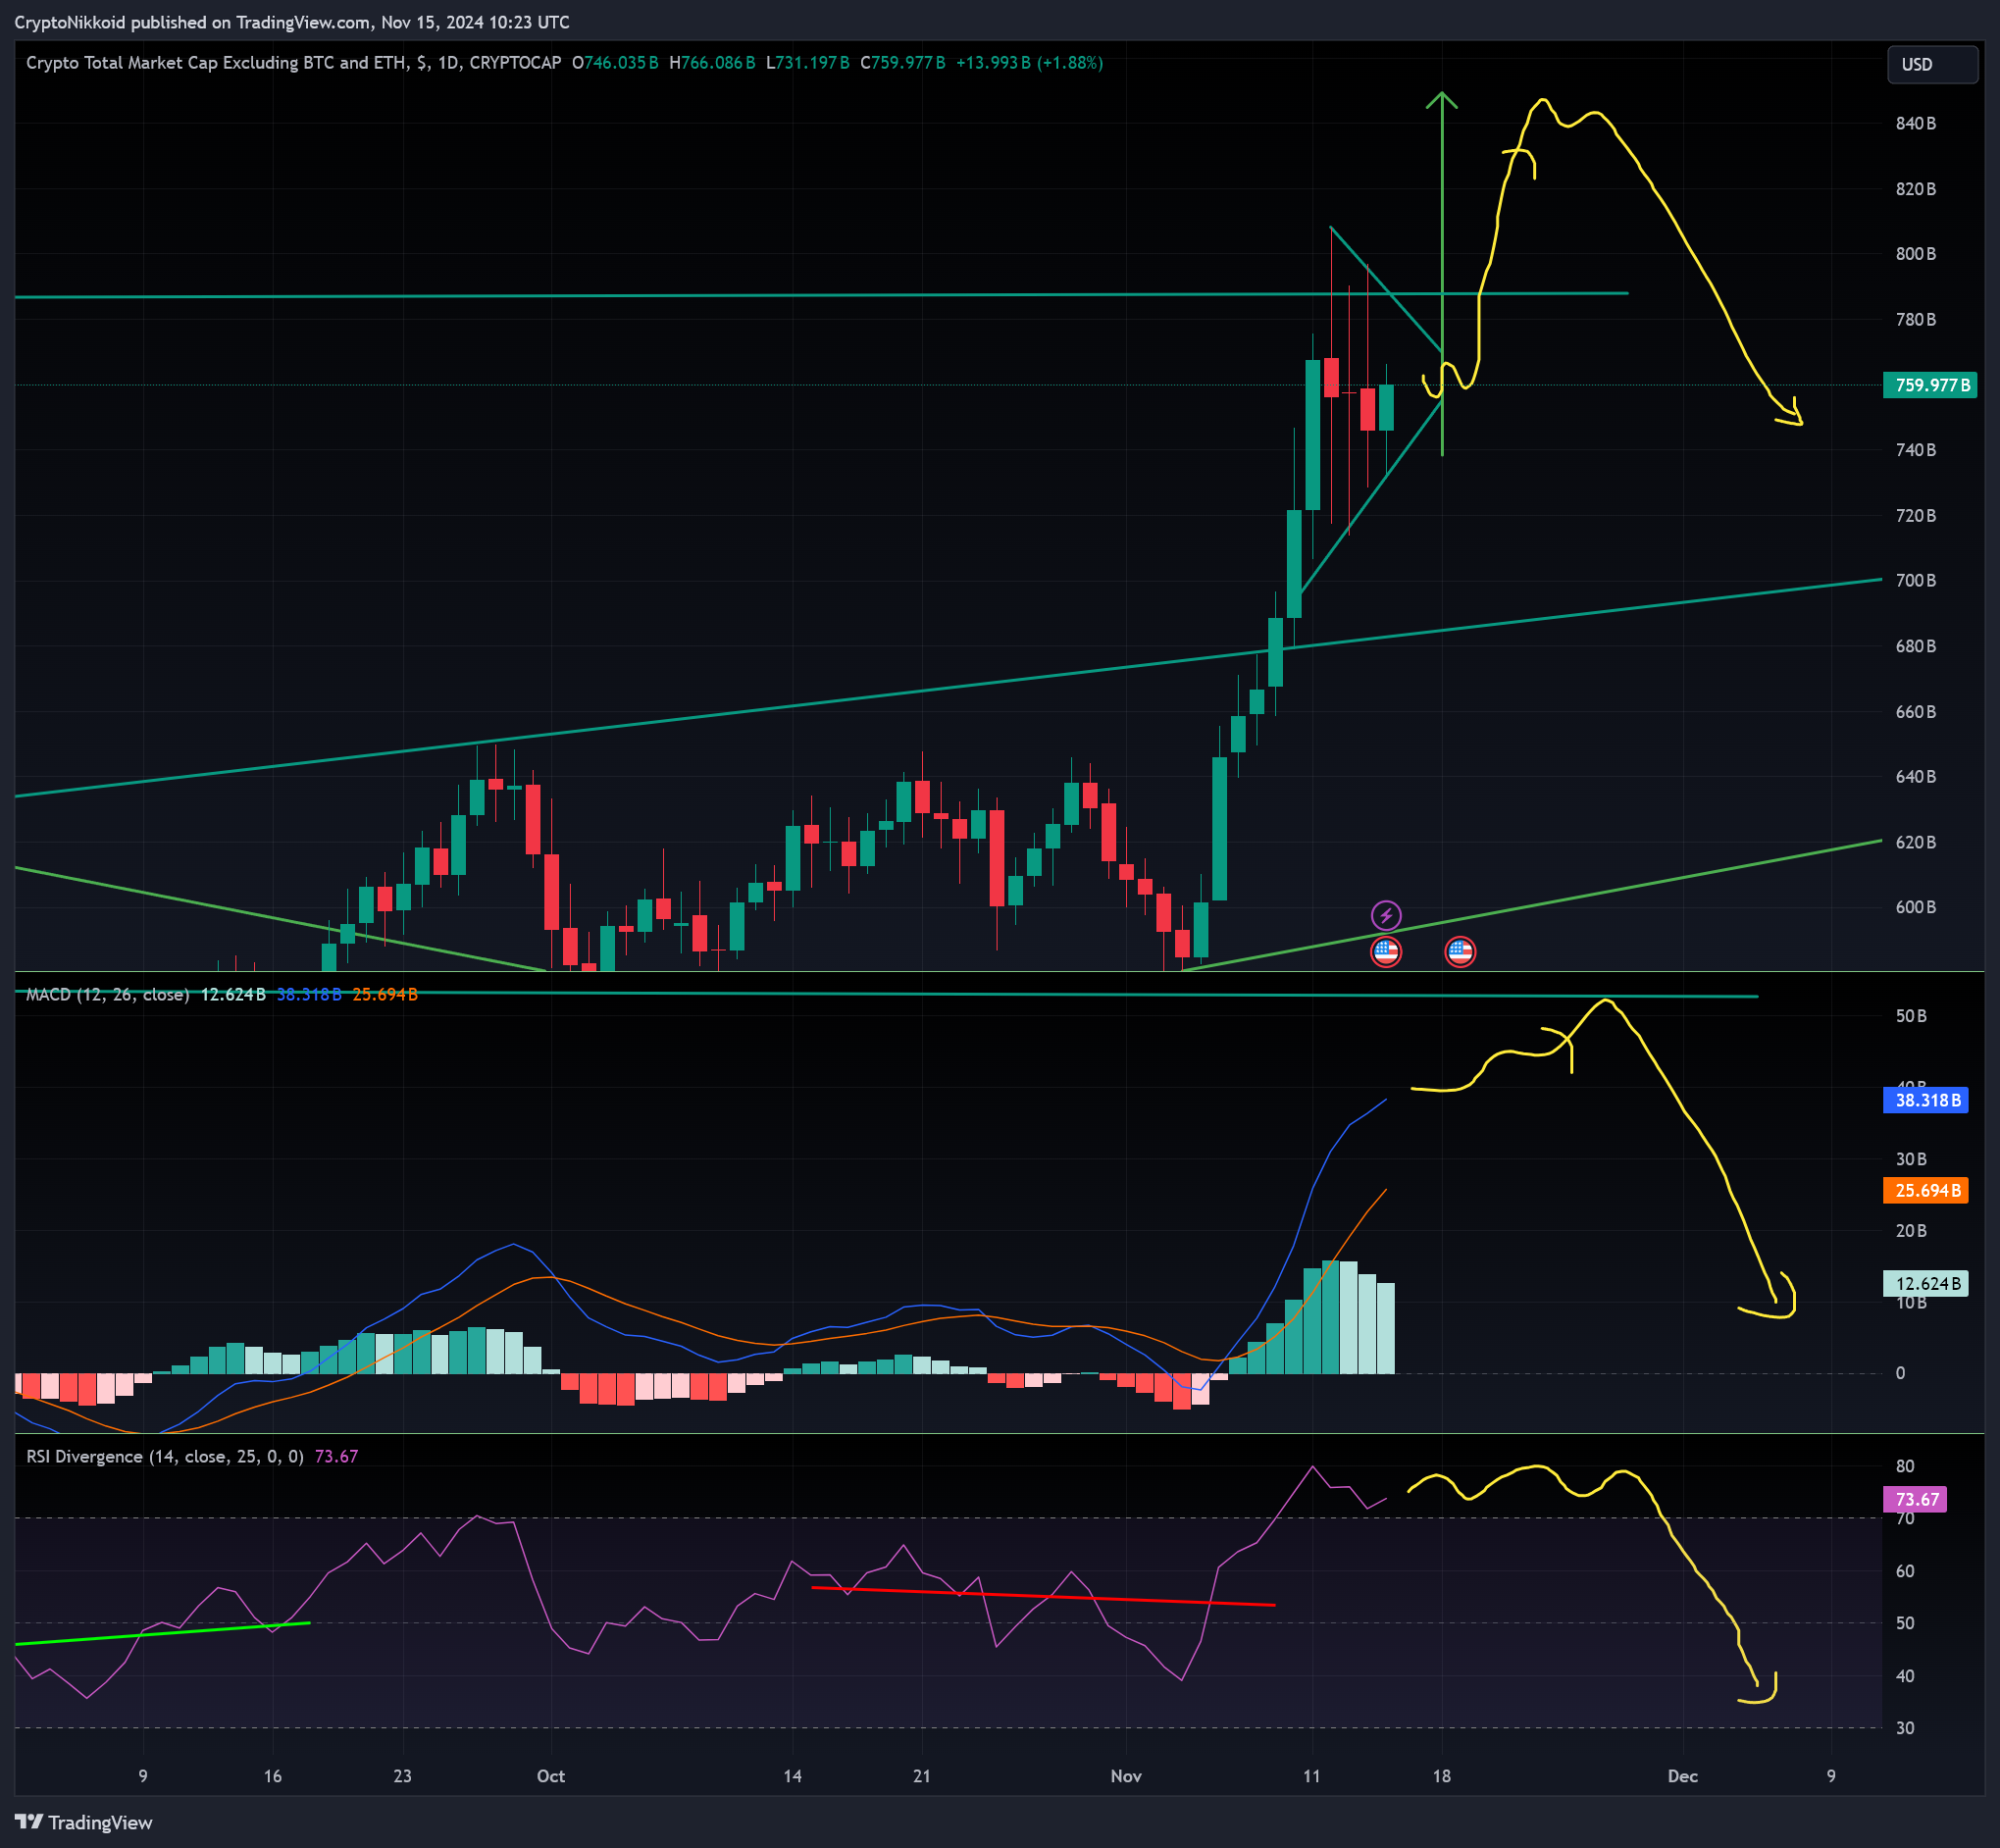Select the 759.977 B current price label
The width and height of the screenshot is (2000, 1848).
pos(1929,385)
